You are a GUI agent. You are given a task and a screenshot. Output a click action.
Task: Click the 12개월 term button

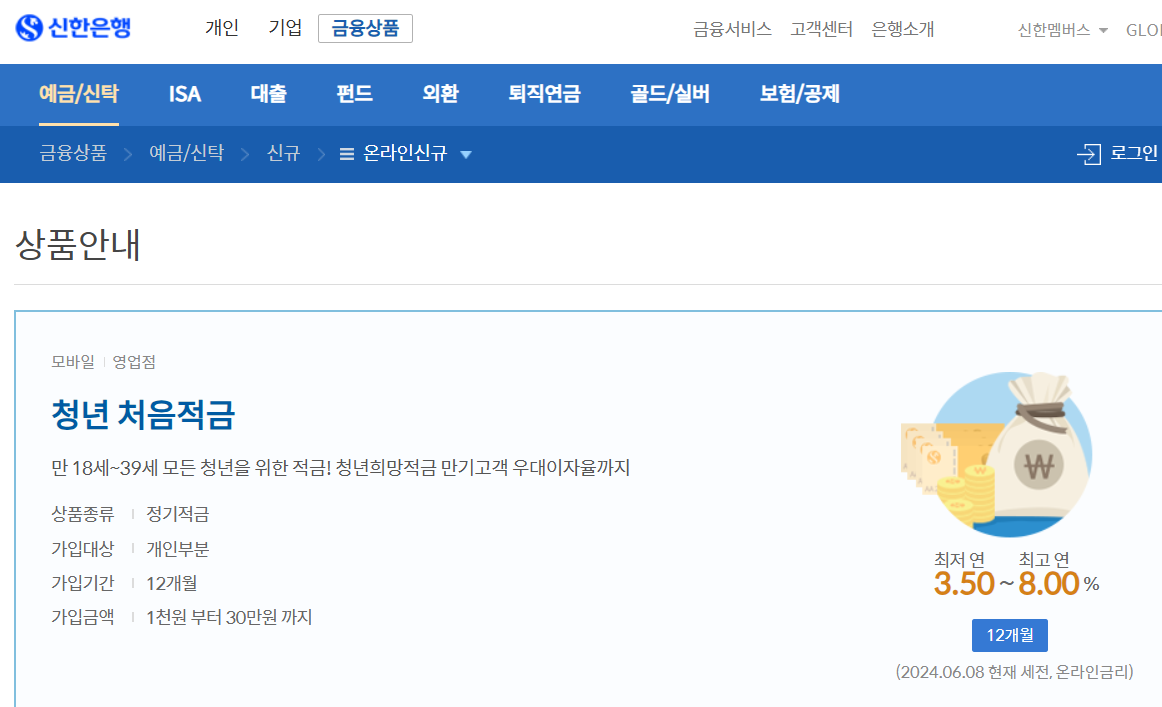(1009, 635)
